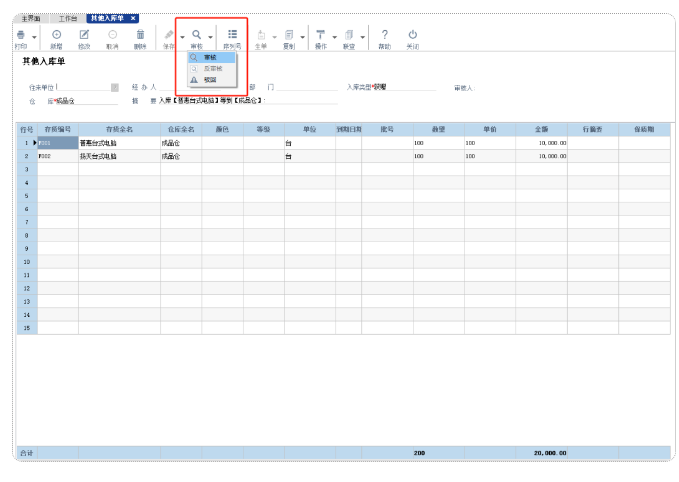679x482 pixels.
Task: Expand the dropdown arrow beside 复制
Action: point(302,37)
